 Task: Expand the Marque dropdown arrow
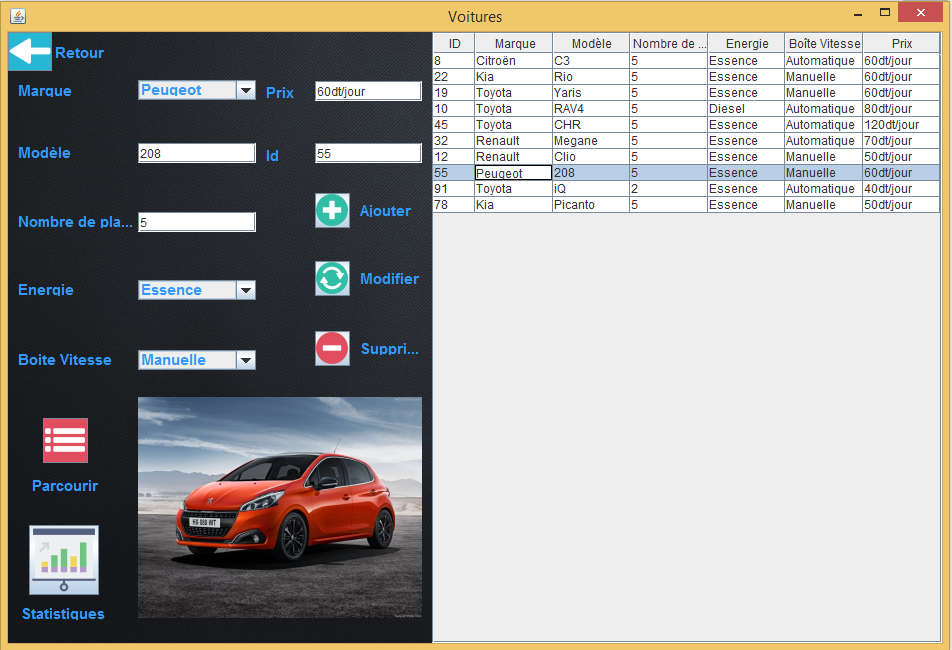246,90
